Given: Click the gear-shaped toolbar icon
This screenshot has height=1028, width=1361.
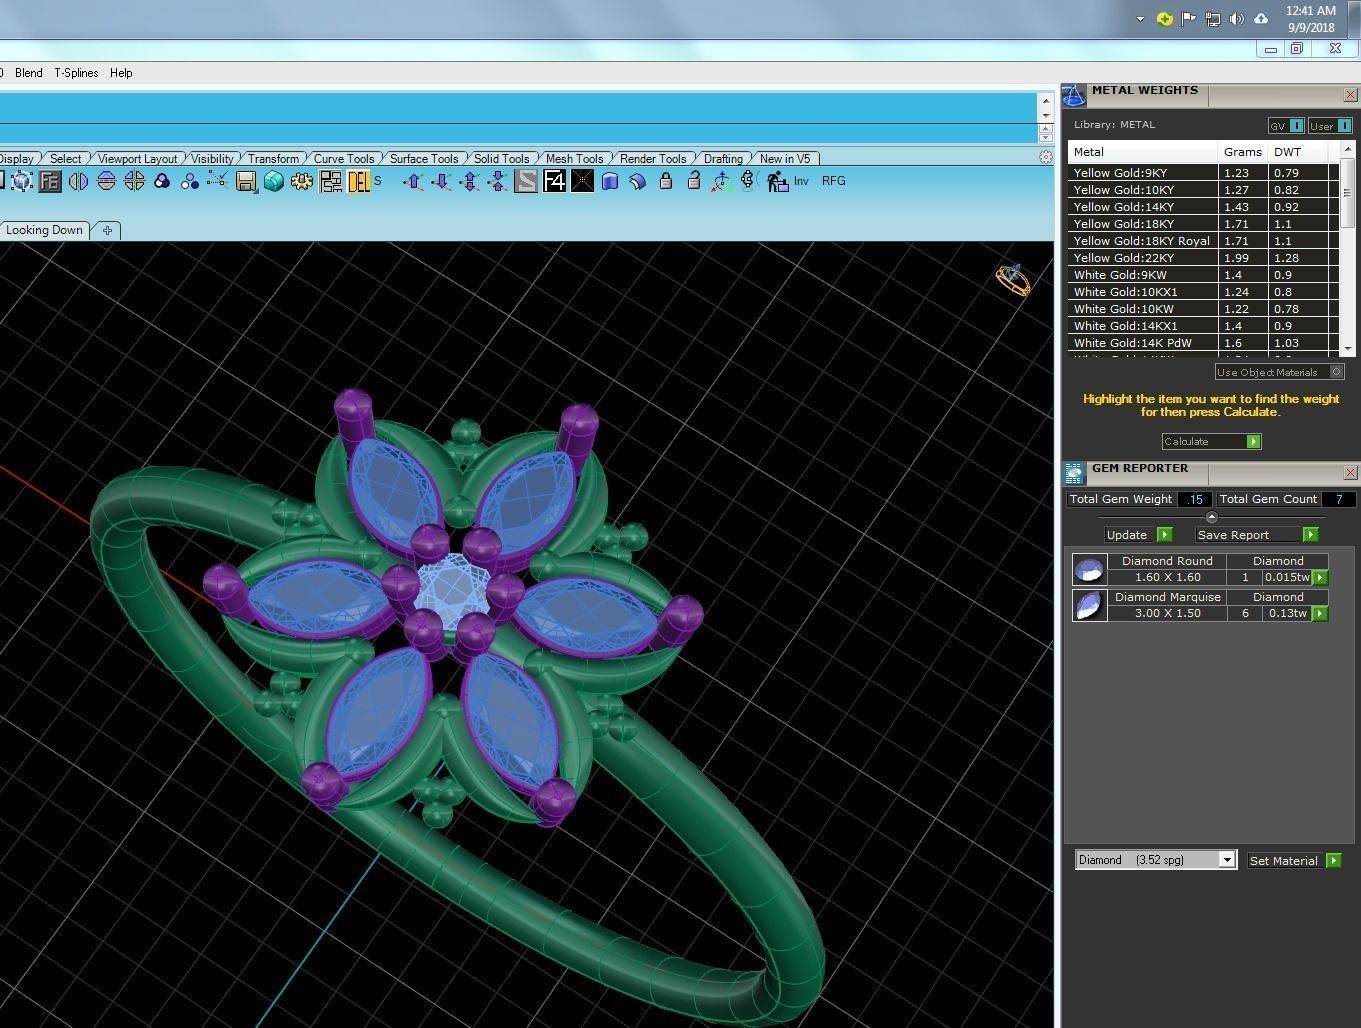Looking at the screenshot, I should 302,181.
